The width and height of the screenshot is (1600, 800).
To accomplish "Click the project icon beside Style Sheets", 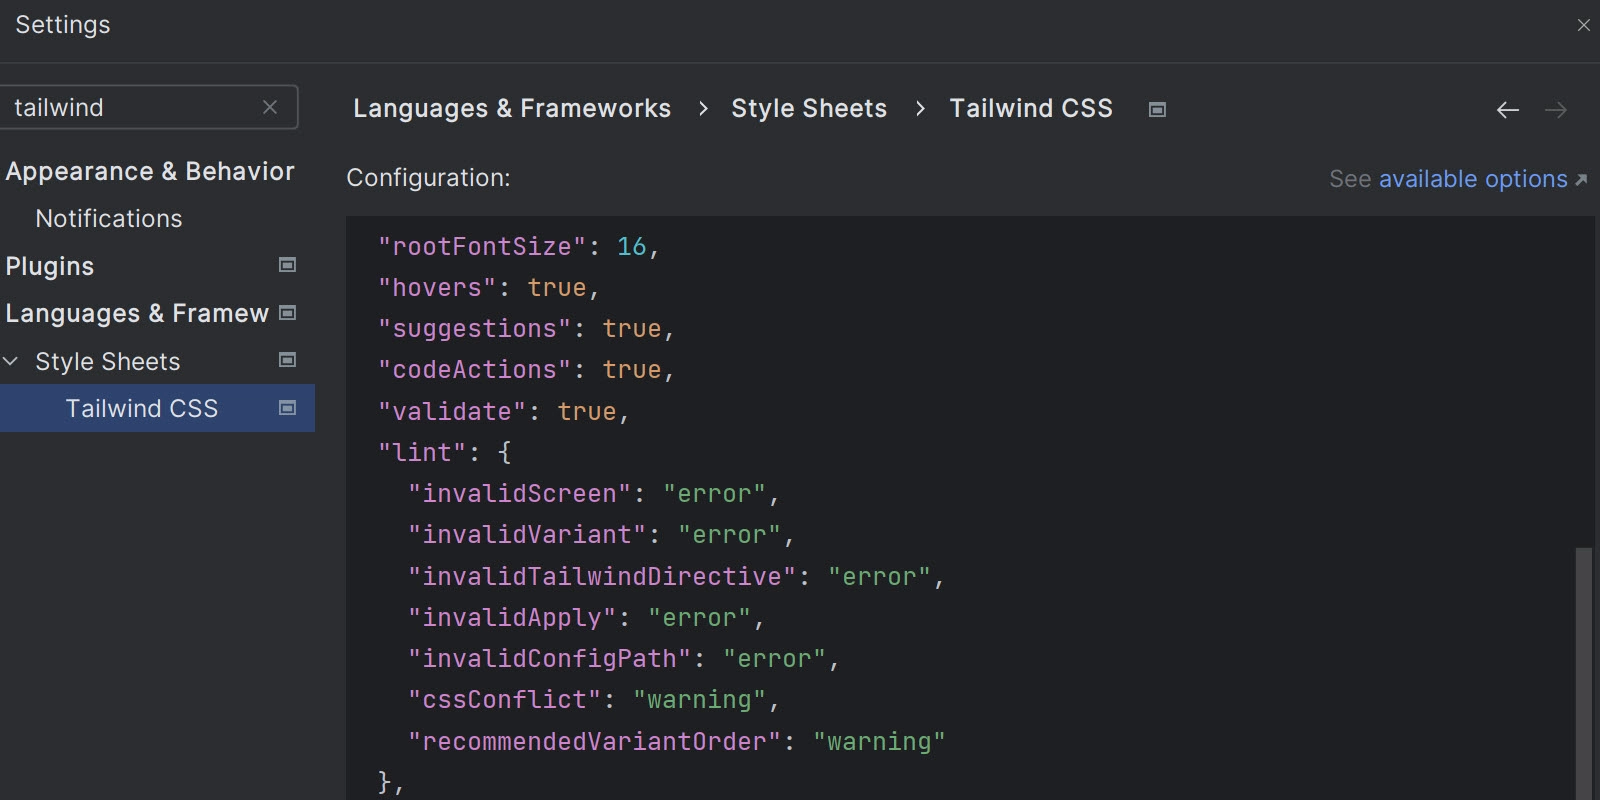I will 287,360.
